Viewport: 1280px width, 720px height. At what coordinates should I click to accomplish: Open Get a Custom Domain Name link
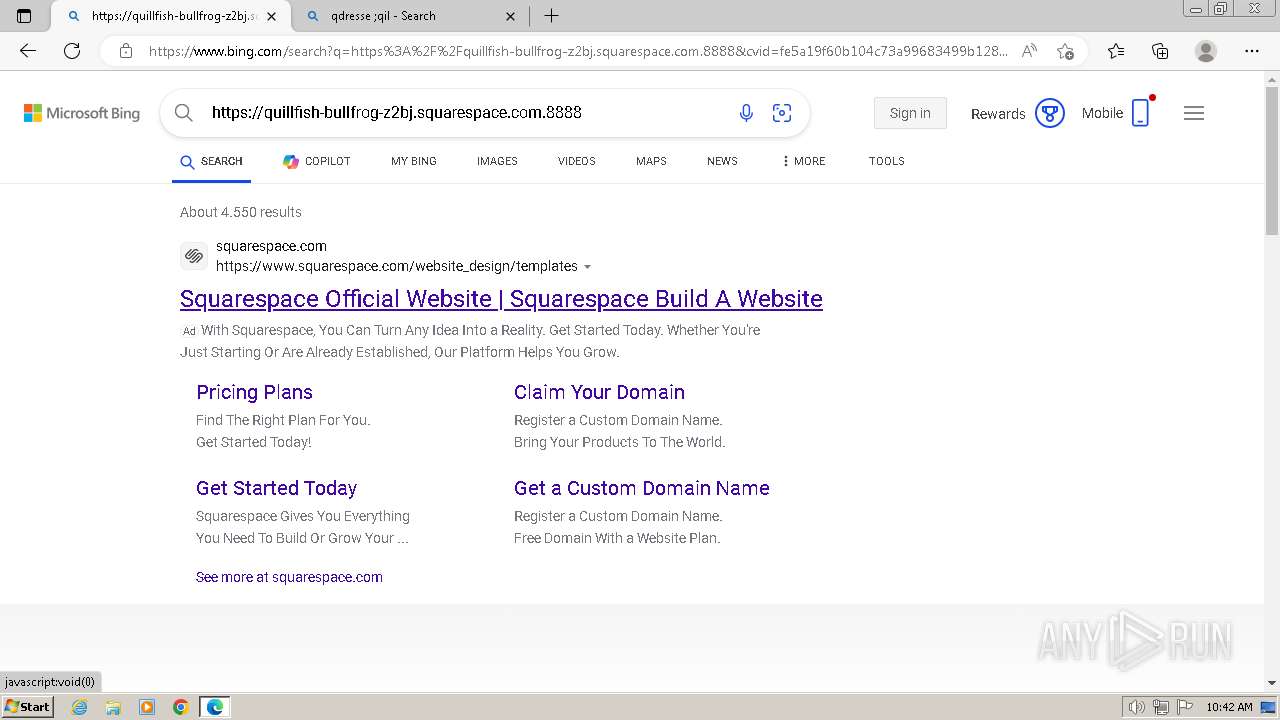(x=642, y=488)
